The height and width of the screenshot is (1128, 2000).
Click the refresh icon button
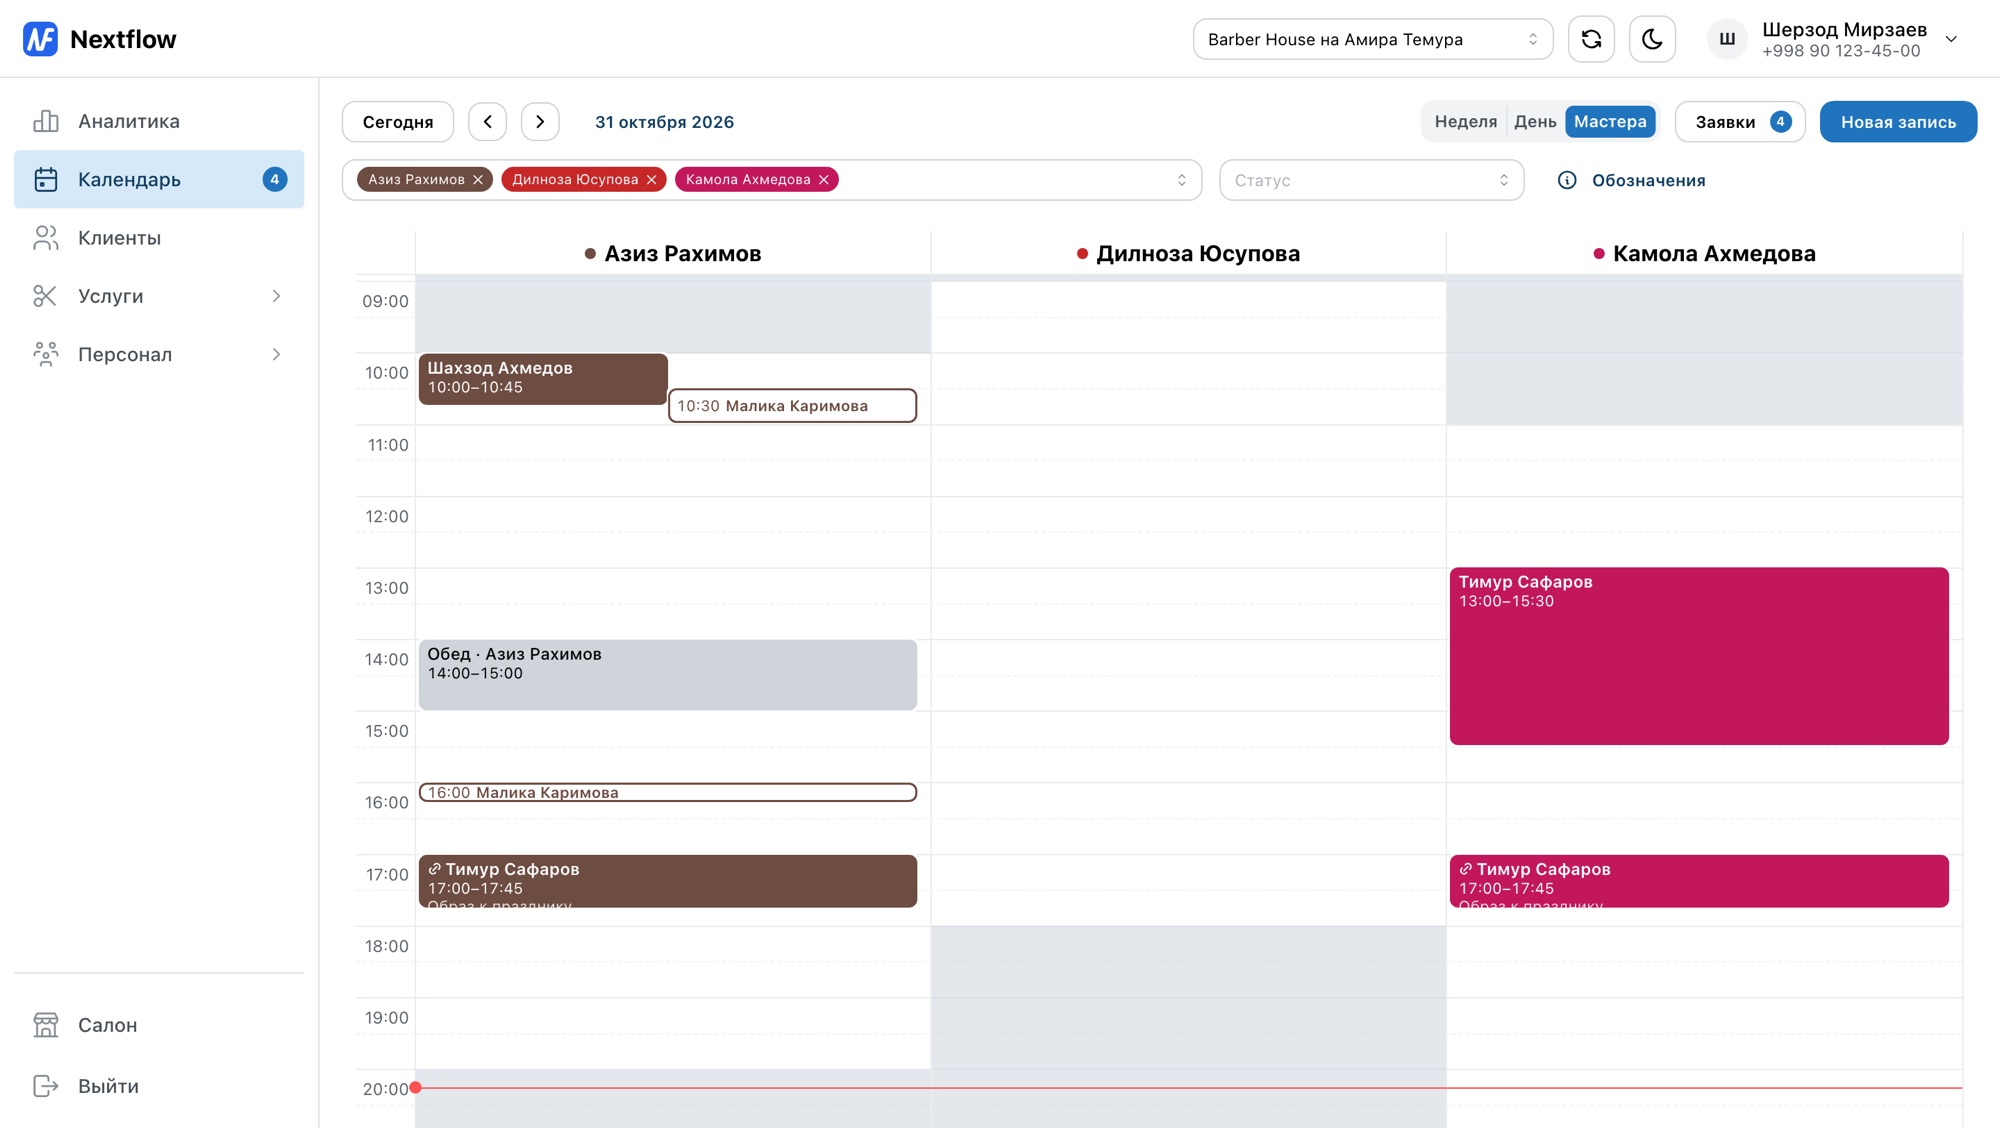[x=1591, y=39]
